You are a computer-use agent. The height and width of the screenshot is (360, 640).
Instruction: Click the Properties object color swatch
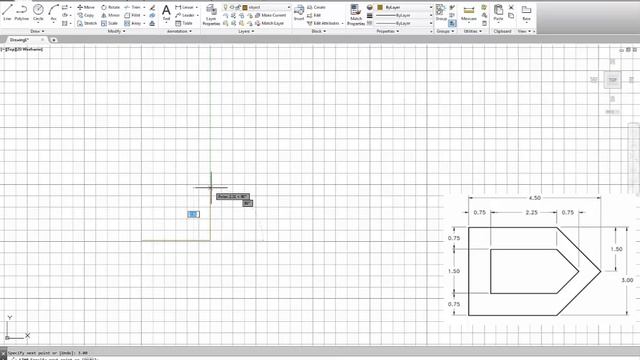(x=380, y=7)
